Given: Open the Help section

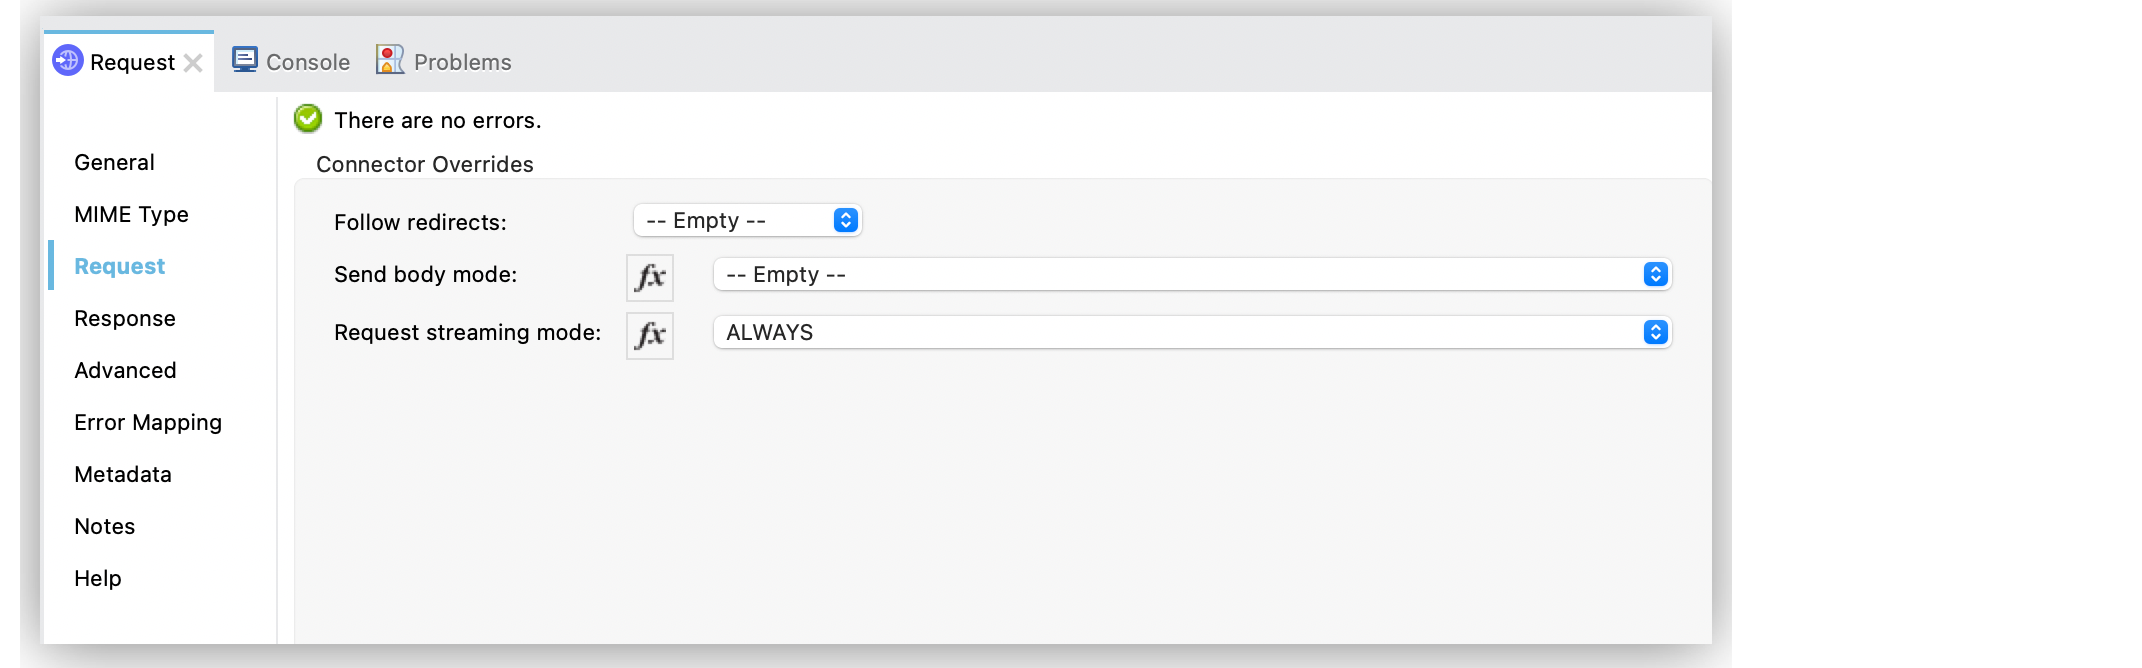Looking at the screenshot, I should tap(97, 578).
